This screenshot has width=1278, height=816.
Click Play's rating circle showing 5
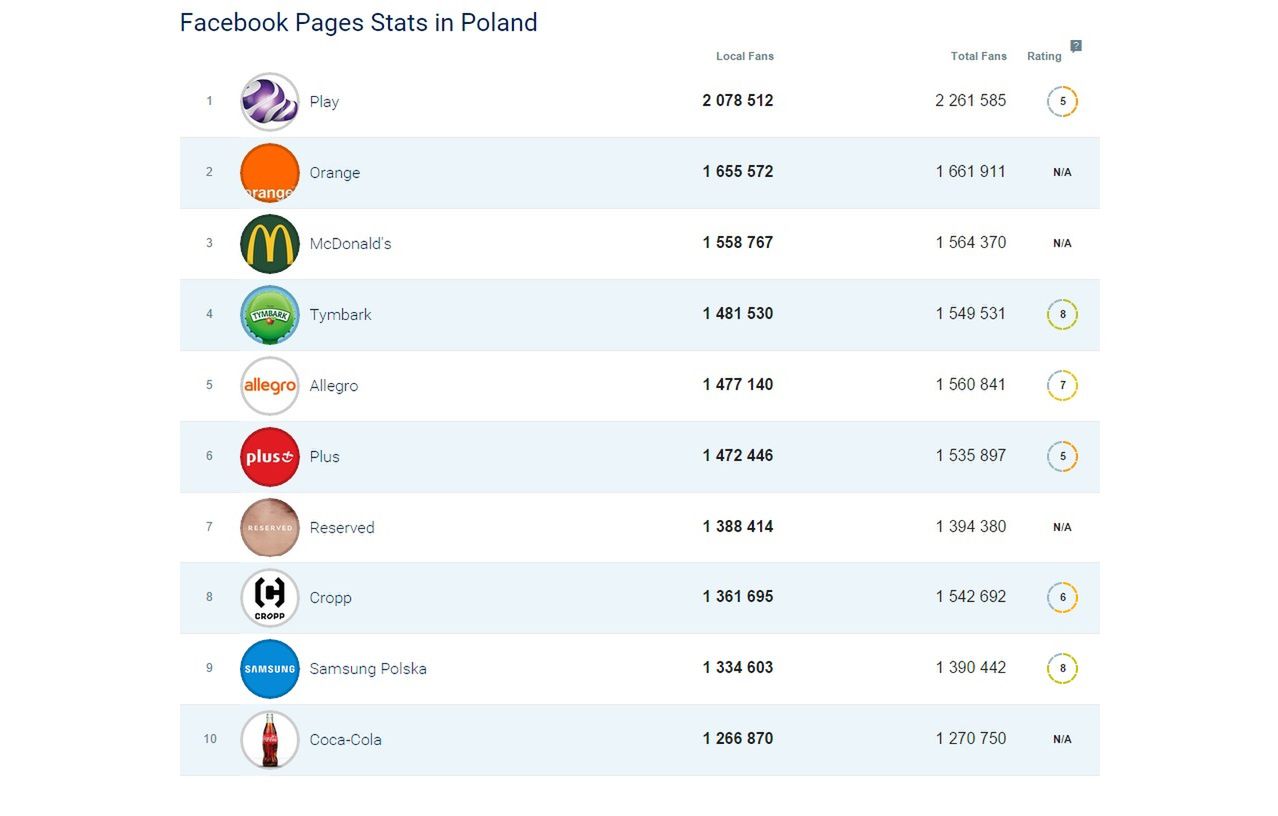(1062, 102)
